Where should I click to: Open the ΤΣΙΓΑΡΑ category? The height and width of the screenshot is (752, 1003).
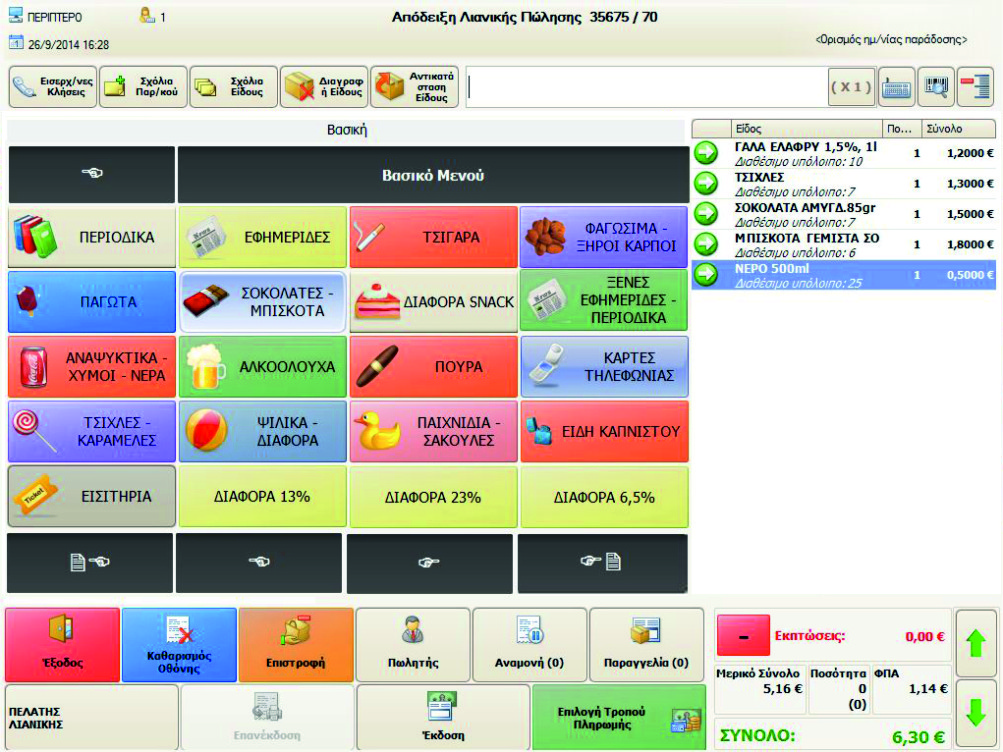click(x=433, y=237)
